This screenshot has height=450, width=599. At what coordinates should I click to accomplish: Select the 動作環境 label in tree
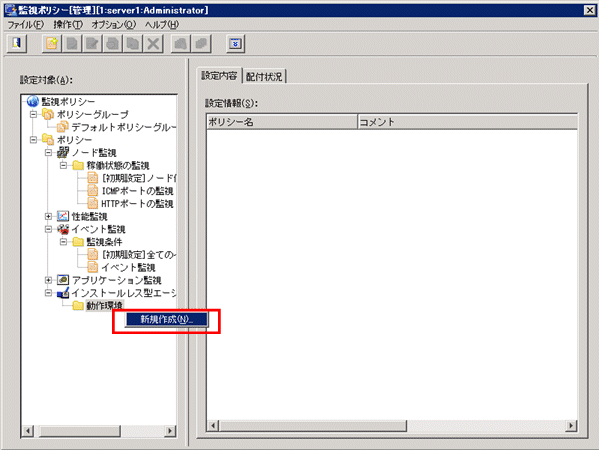click(x=104, y=305)
